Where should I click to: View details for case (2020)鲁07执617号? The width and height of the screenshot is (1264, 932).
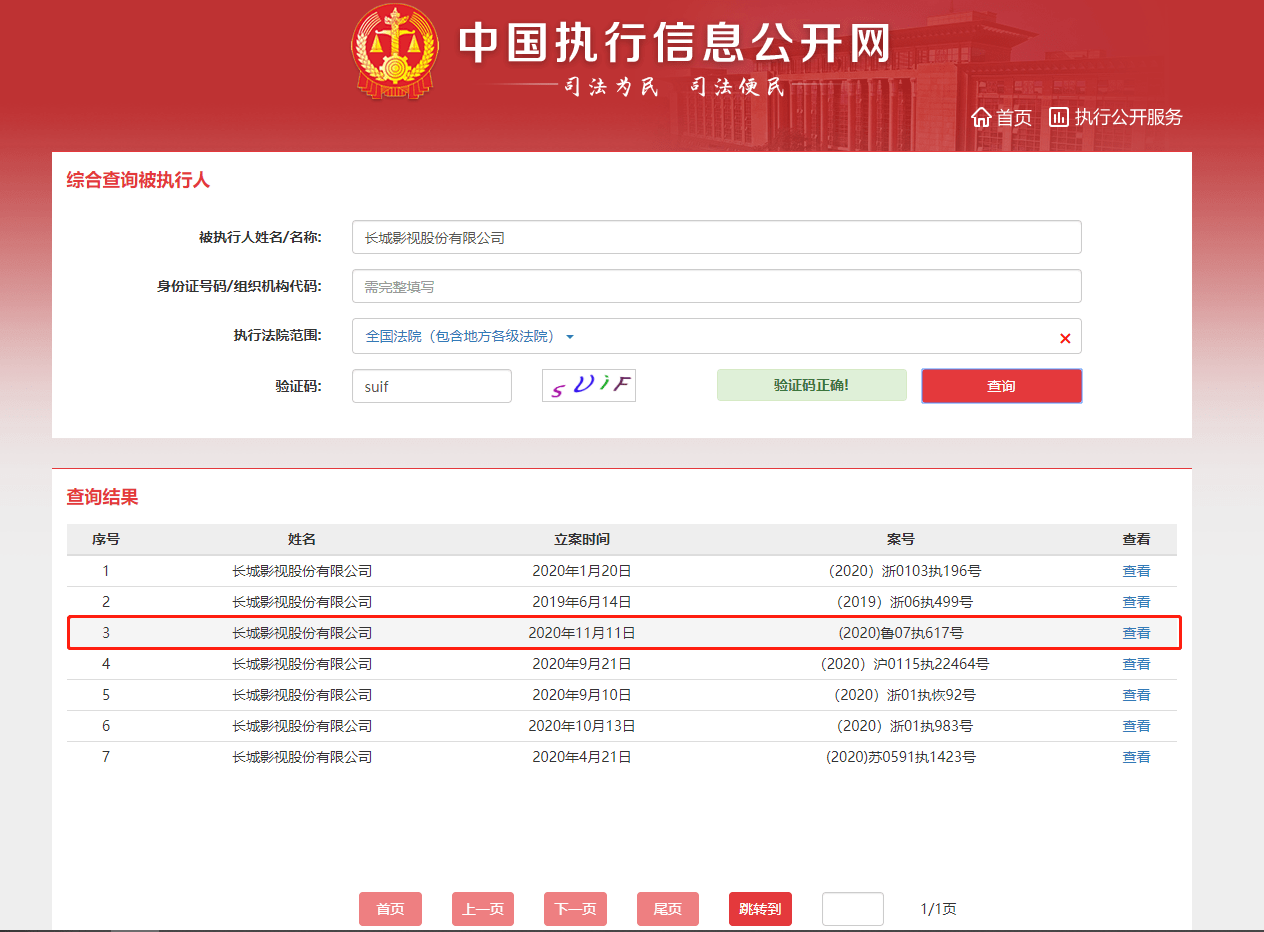point(1136,632)
